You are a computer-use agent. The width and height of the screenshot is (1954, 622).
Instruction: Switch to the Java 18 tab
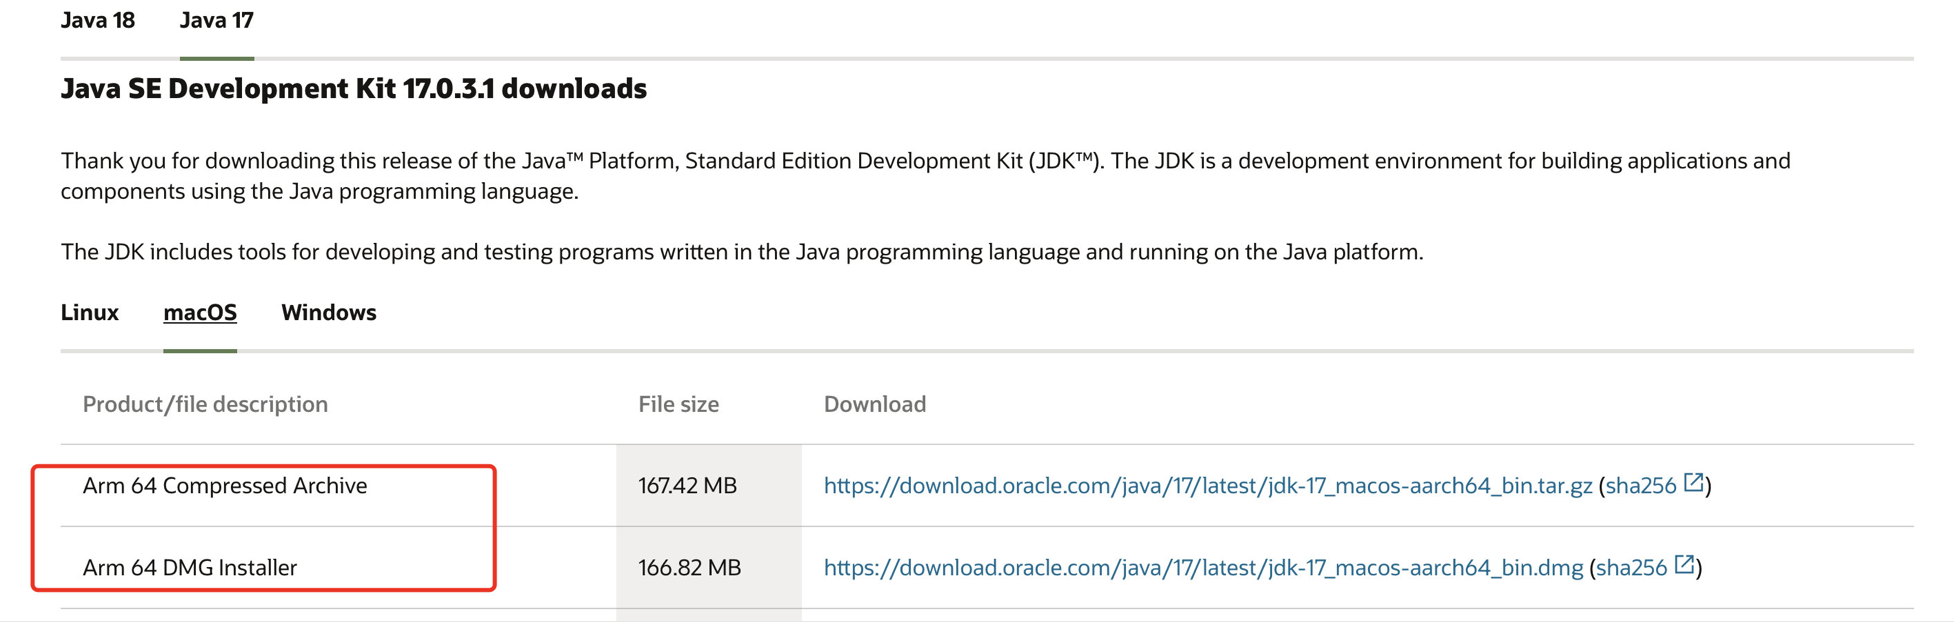pyautogui.click(x=98, y=21)
